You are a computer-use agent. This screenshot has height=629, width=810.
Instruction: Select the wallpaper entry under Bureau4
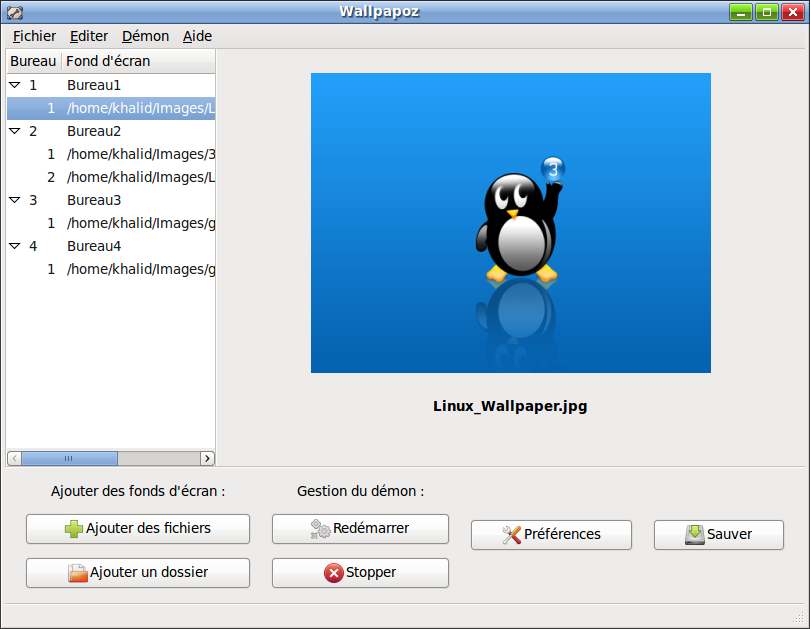pyautogui.click(x=111, y=269)
